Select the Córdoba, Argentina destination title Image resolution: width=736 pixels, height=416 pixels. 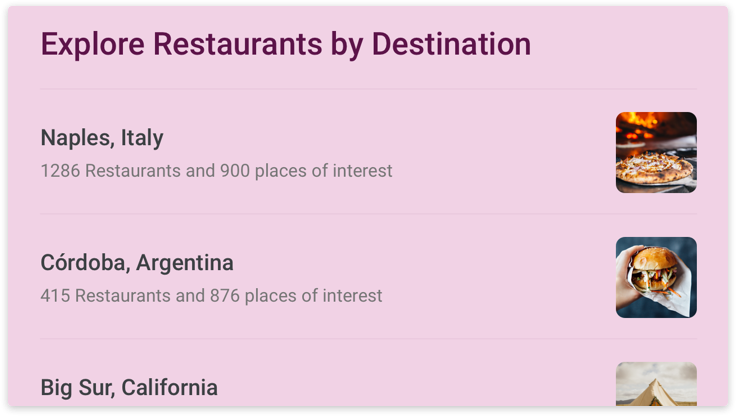pos(137,263)
